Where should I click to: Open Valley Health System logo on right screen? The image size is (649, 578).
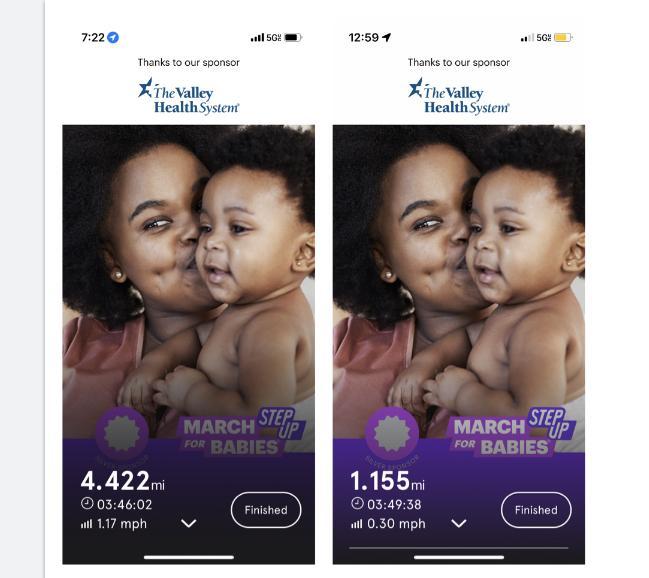click(459, 96)
